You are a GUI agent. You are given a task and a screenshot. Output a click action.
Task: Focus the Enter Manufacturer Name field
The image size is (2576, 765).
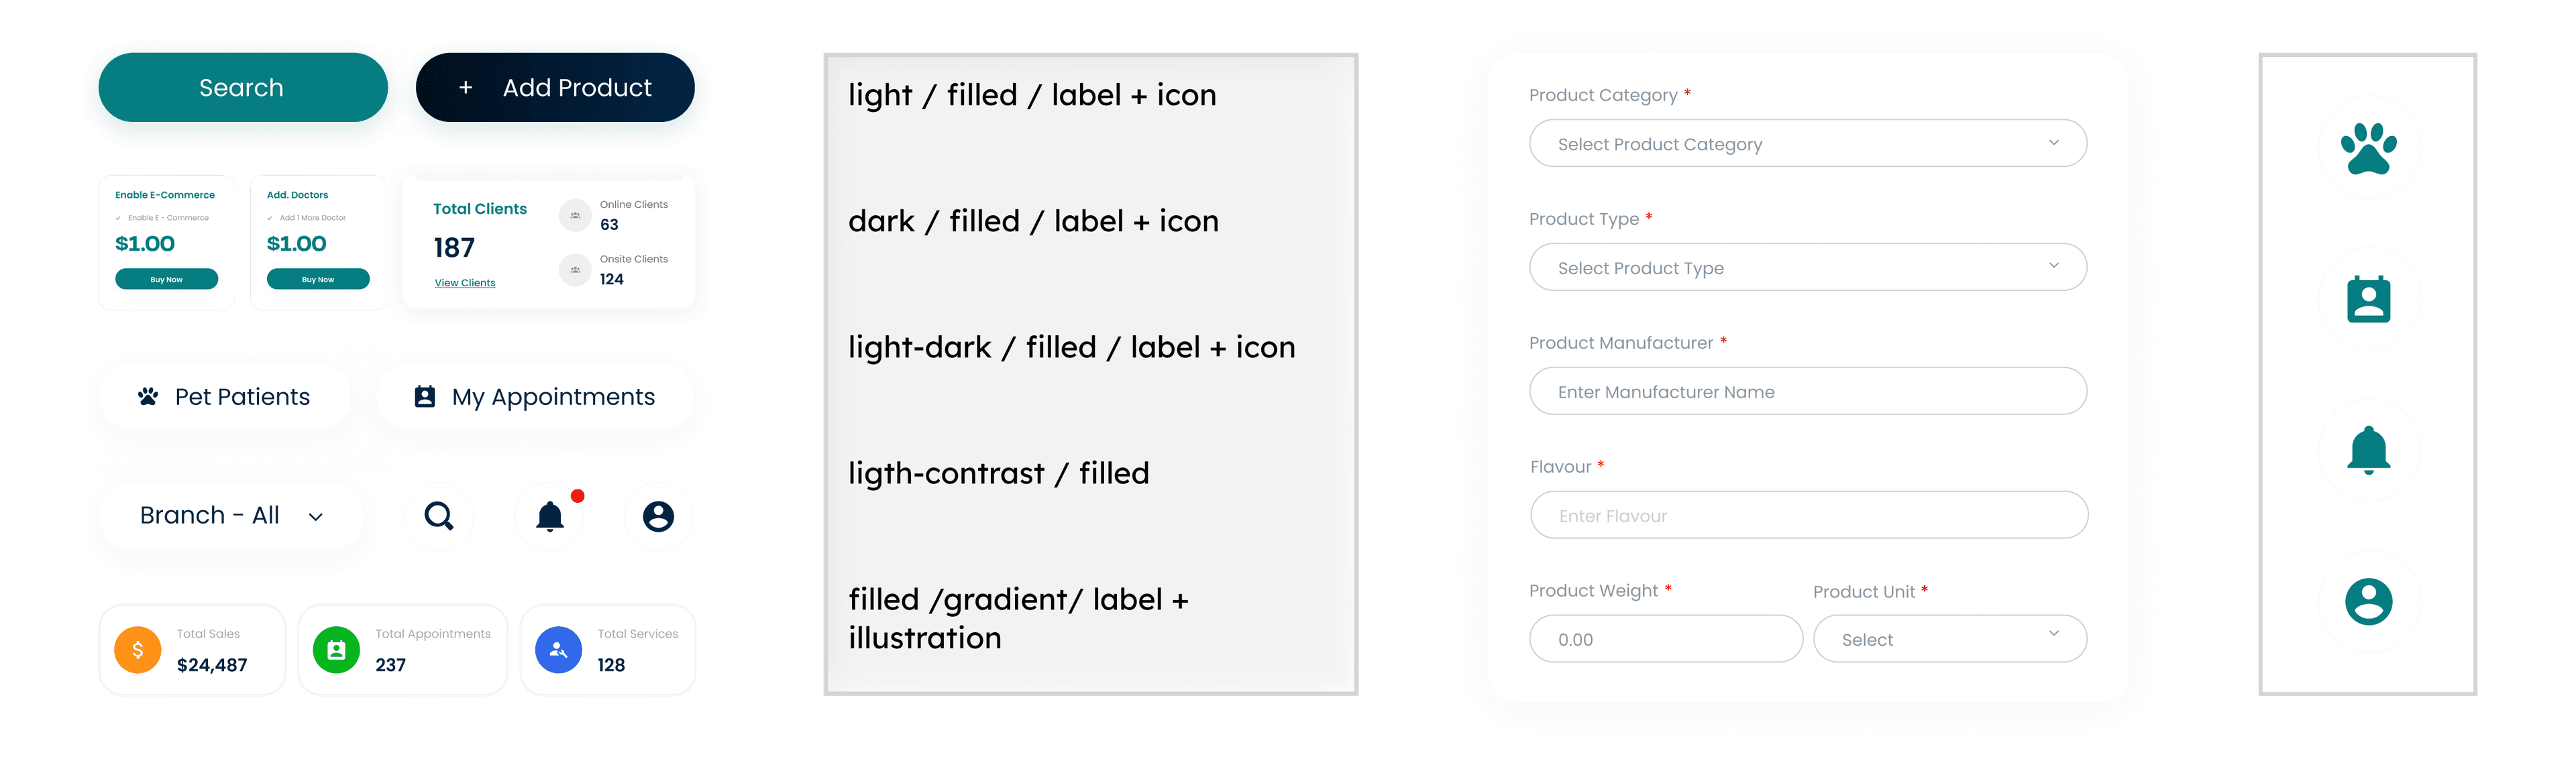pyautogui.click(x=1807, y=392)
